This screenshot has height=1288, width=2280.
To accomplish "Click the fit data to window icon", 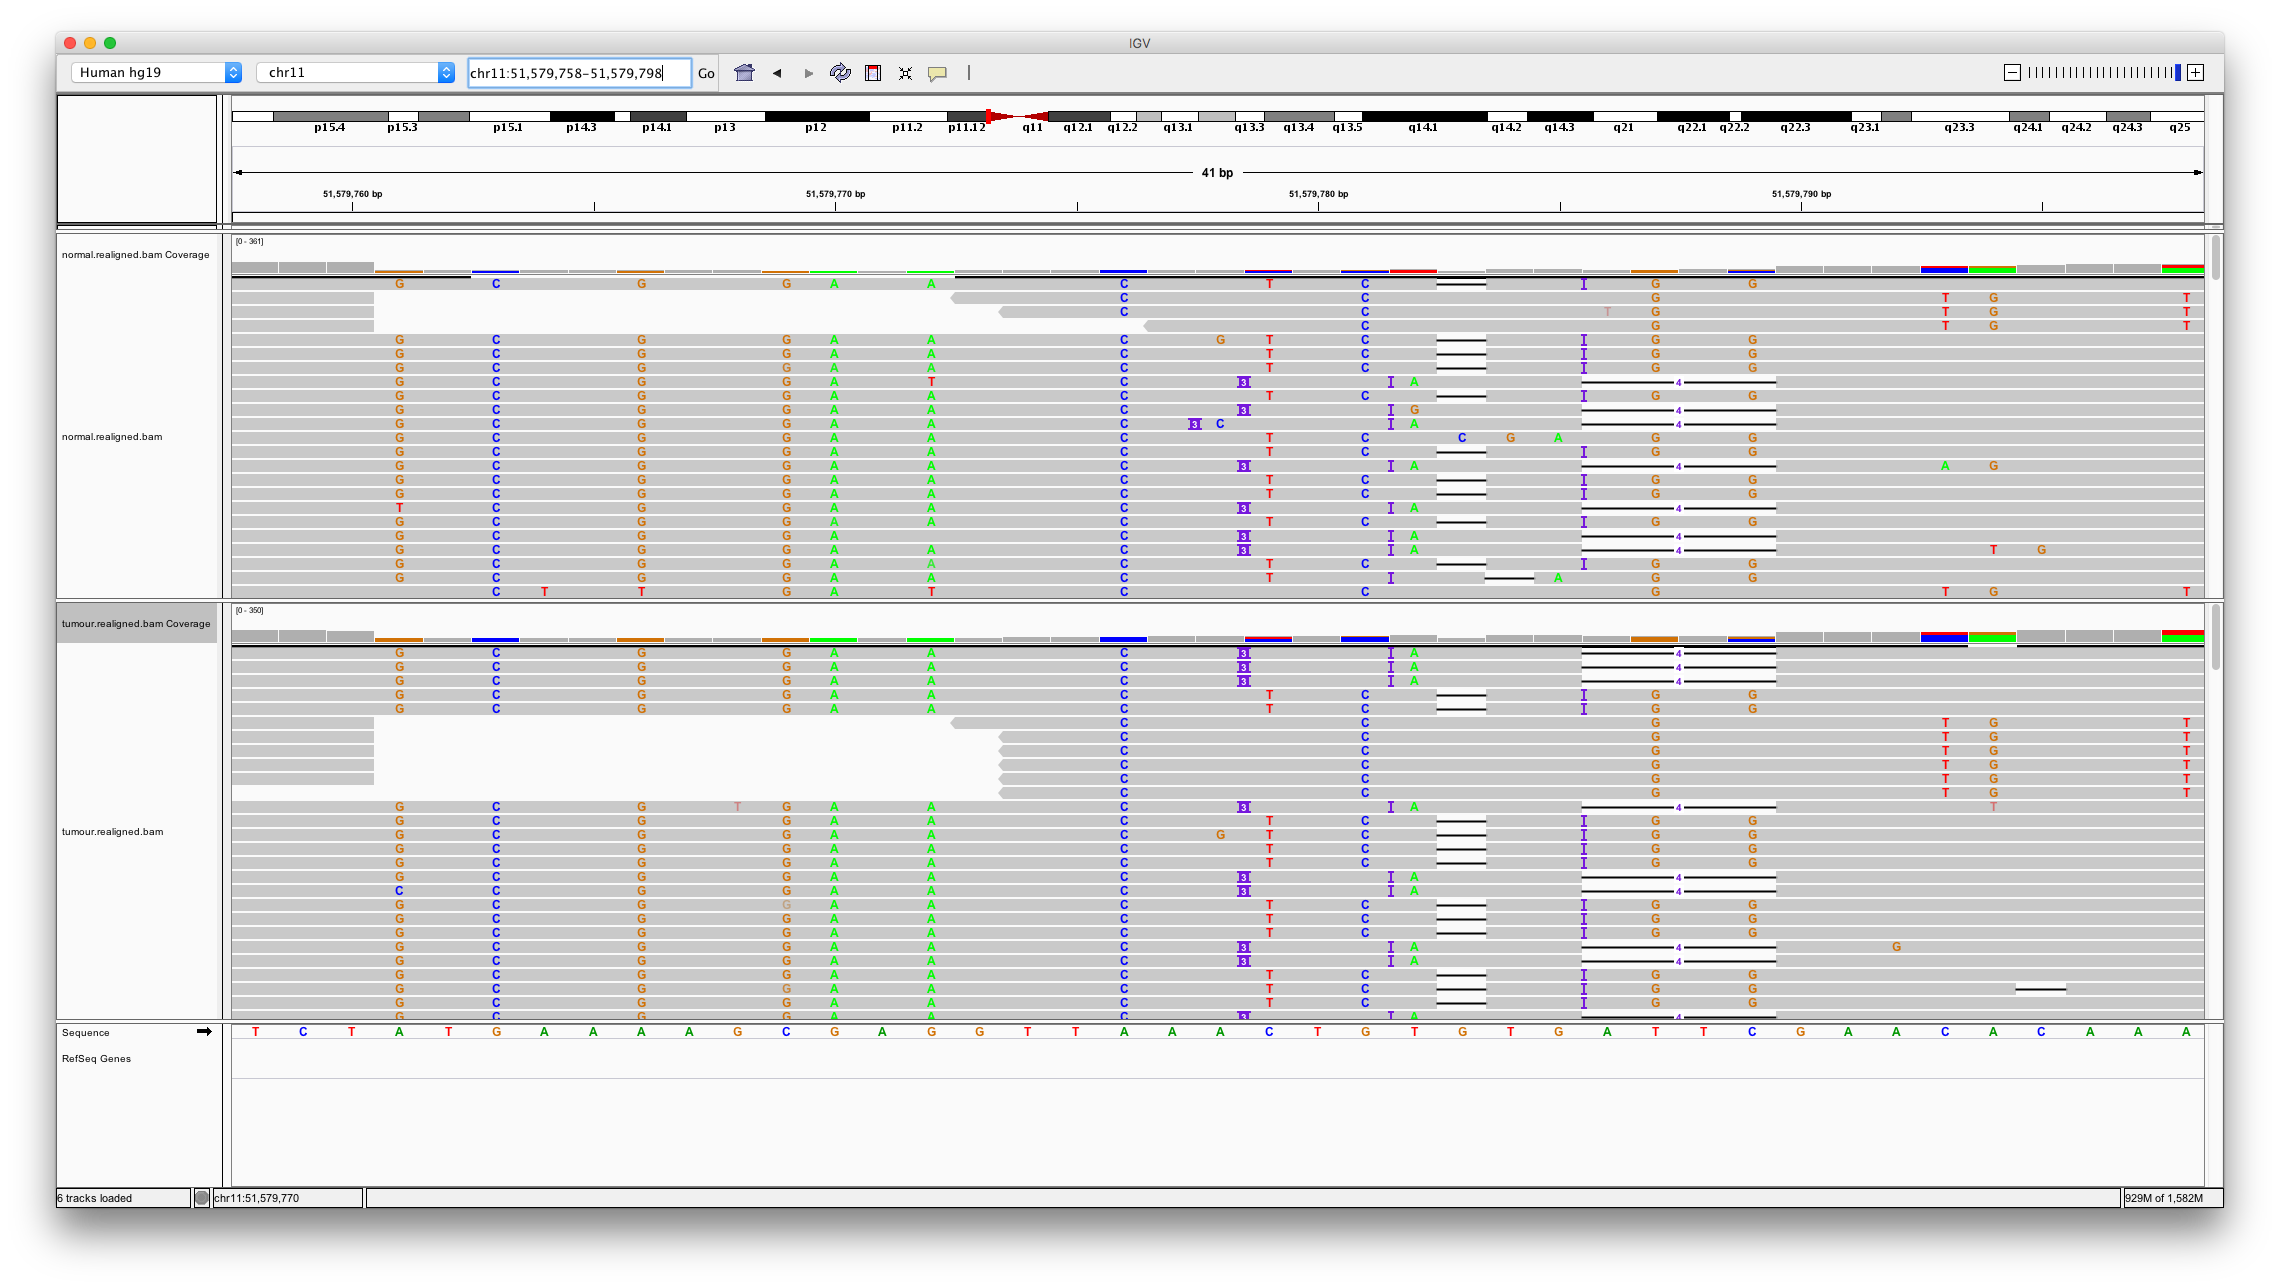I will [x=905, y=72].
